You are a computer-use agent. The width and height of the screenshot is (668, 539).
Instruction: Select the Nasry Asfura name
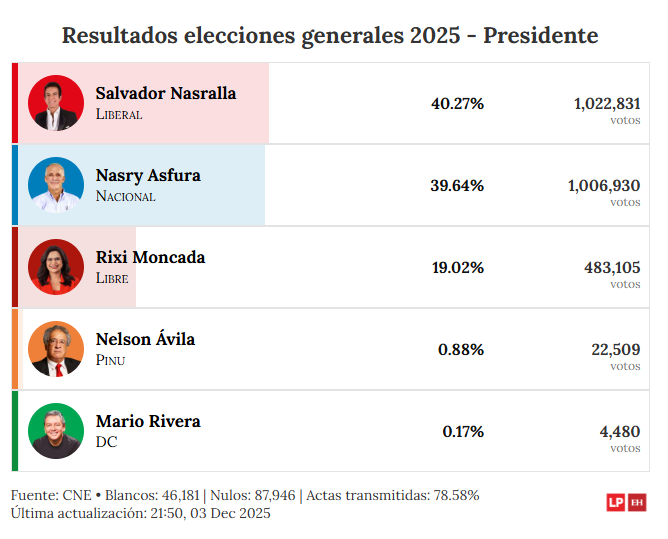pos(148,175)
